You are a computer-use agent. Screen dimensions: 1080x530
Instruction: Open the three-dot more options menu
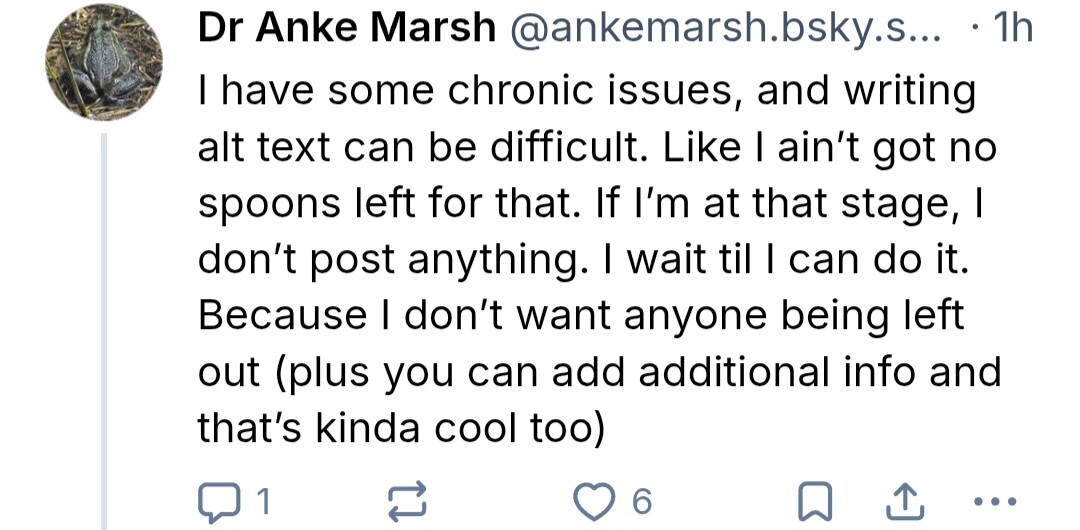(993, 497)
